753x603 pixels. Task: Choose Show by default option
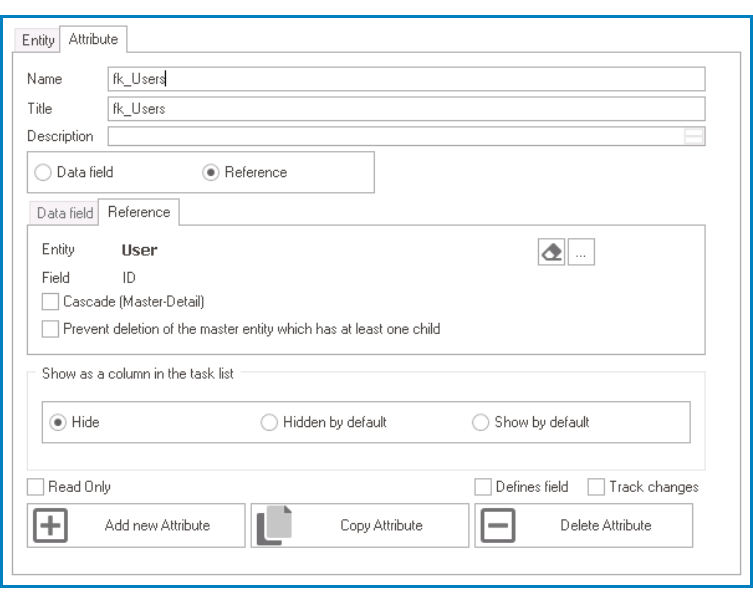coord(480,422)
